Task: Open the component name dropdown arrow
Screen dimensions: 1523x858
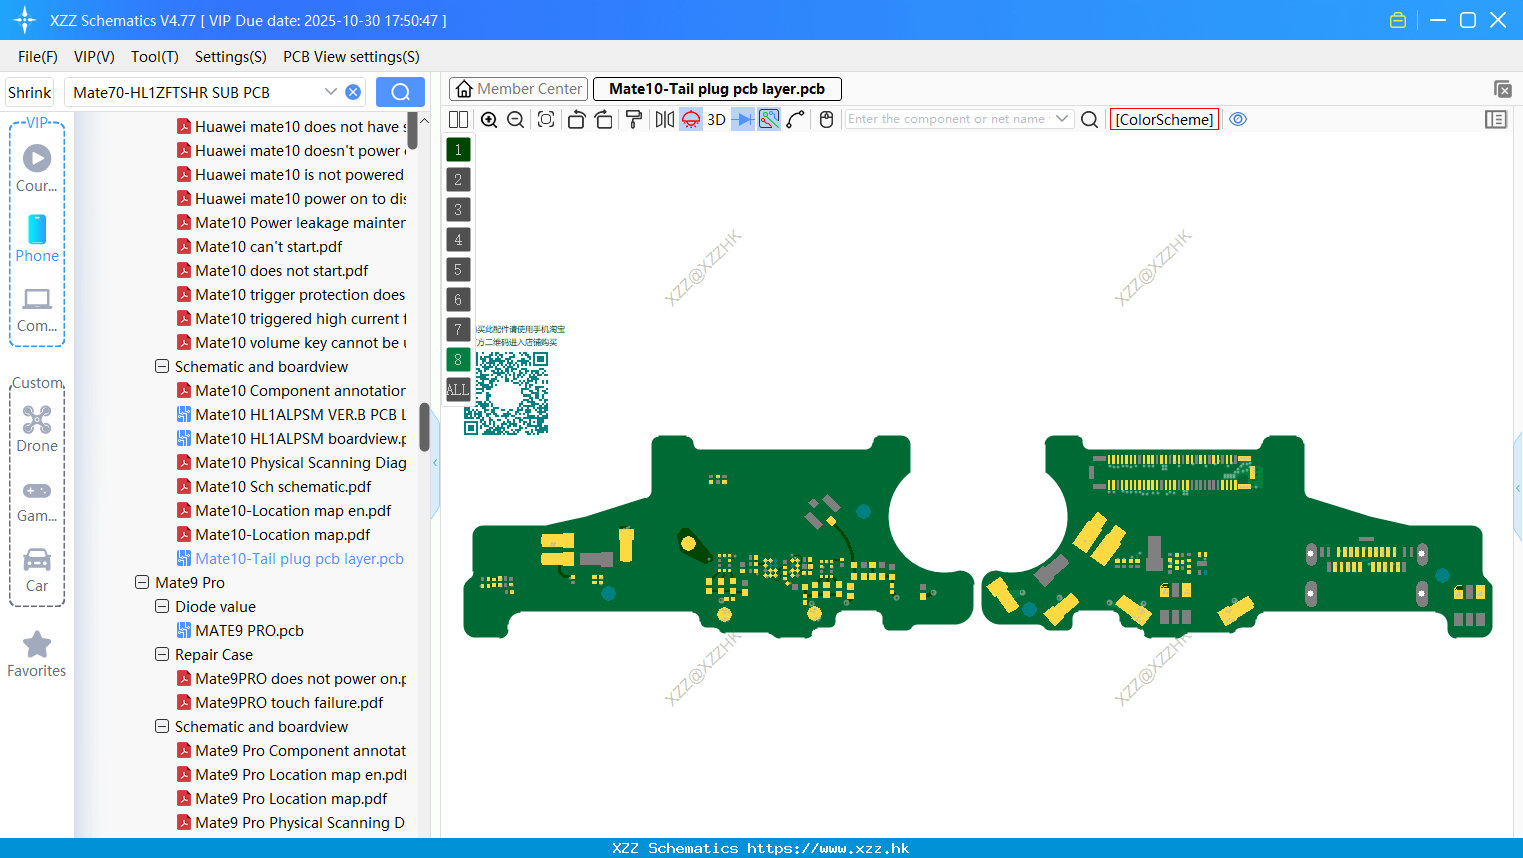Action: click(1062, 119)
